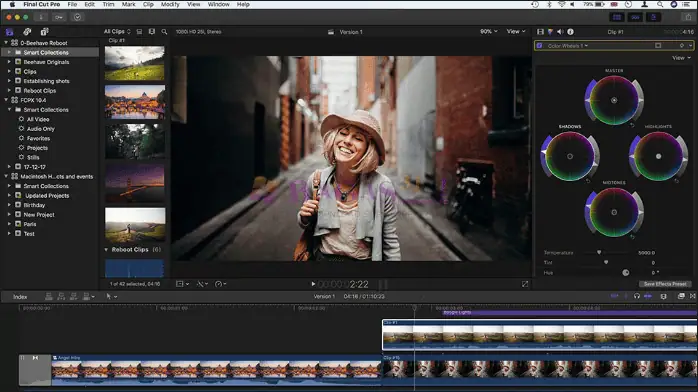The height and width of the screenshot is (392, 698).
Task: Collapse Reboot Clips section in browser
Action: pos(106,250)
